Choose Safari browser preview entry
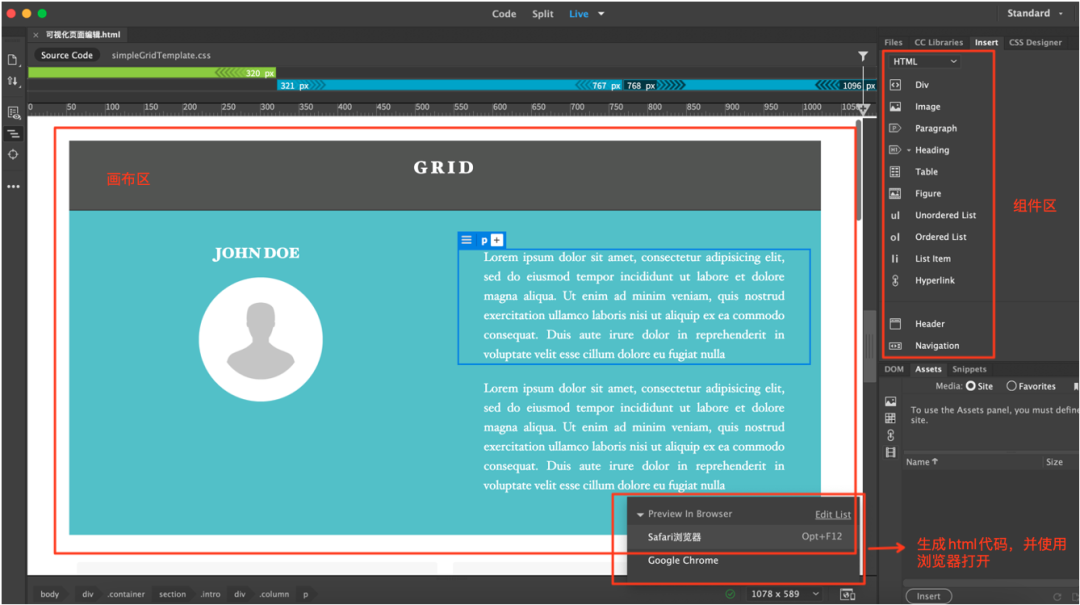Viewport: 1080px width, 605px height. (742, 537)
